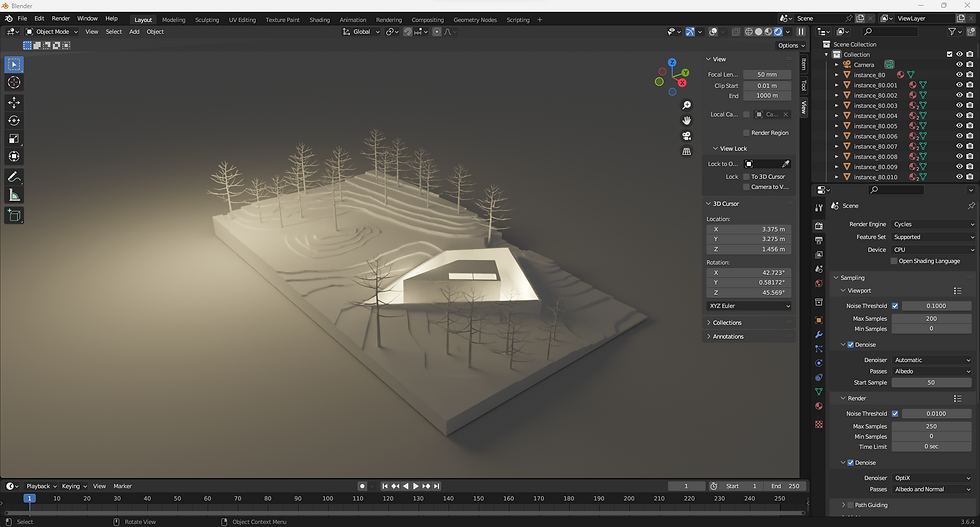Click the zoom magnifier viewport icon

point(687,105)
